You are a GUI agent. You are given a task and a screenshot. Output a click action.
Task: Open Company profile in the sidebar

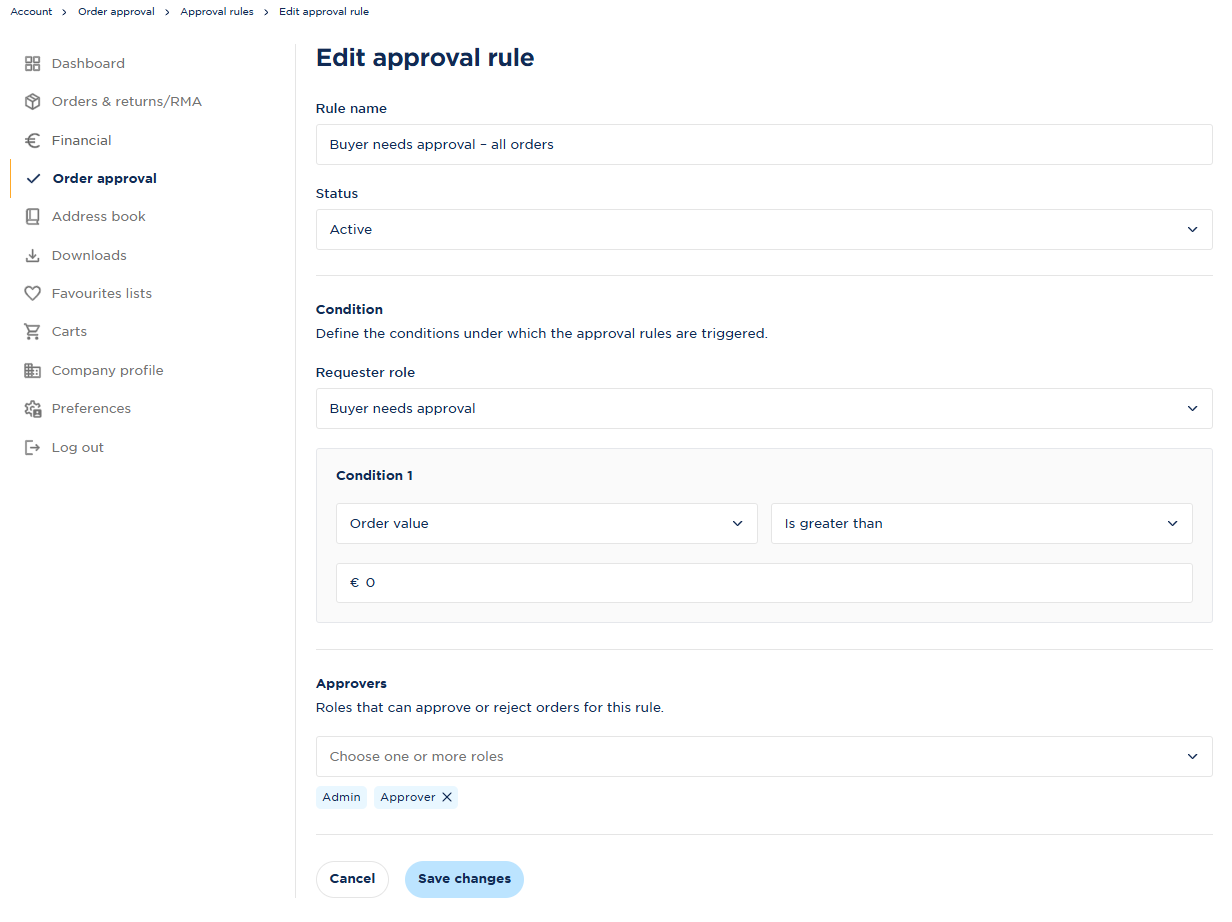click(x=107, y=371)
